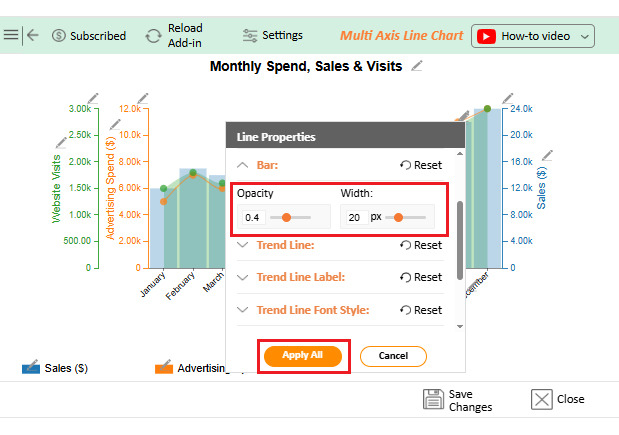Click the back arrow icon
The image size is (619, 435).
coord(33,35)
